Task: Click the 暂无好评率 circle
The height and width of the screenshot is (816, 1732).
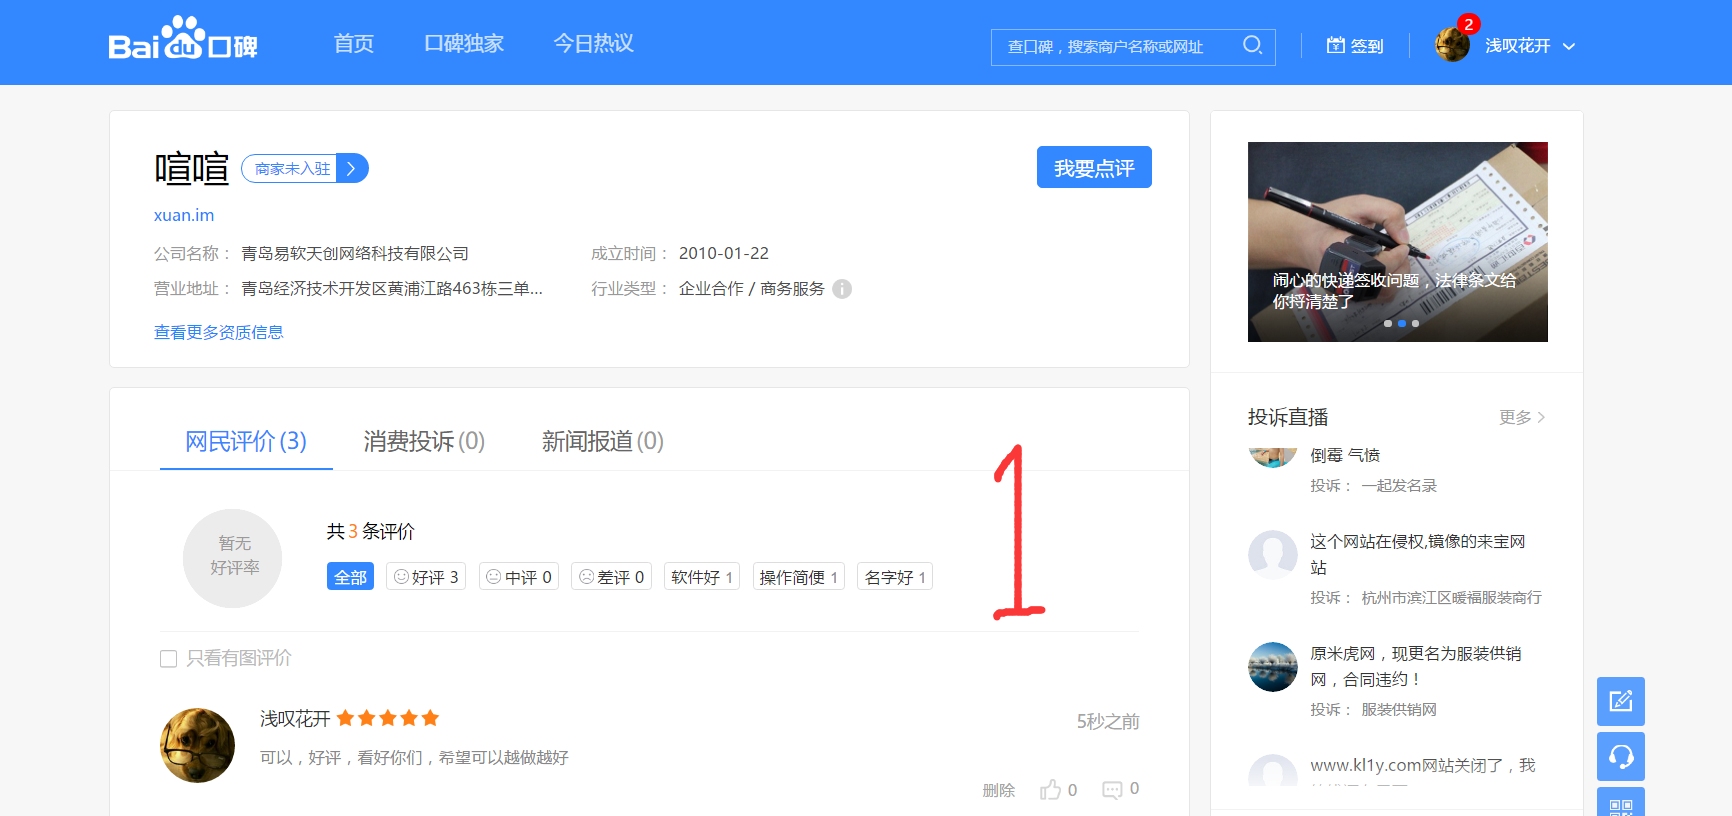Action: pyautogui.click(x=233, y=558)
